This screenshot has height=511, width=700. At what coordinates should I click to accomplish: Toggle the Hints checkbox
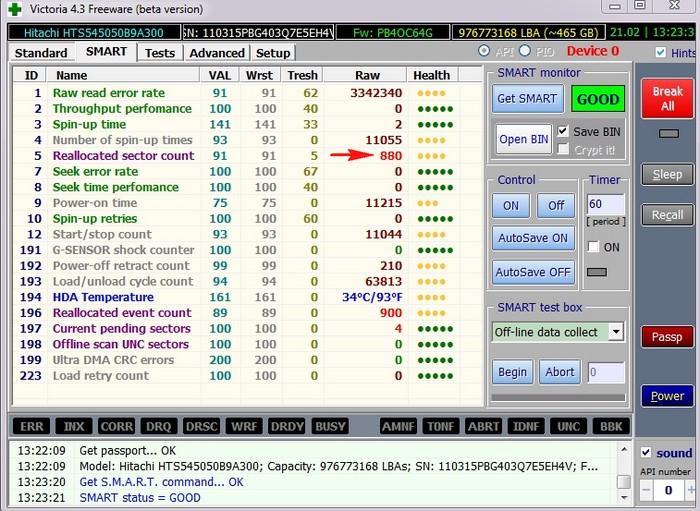660,53
